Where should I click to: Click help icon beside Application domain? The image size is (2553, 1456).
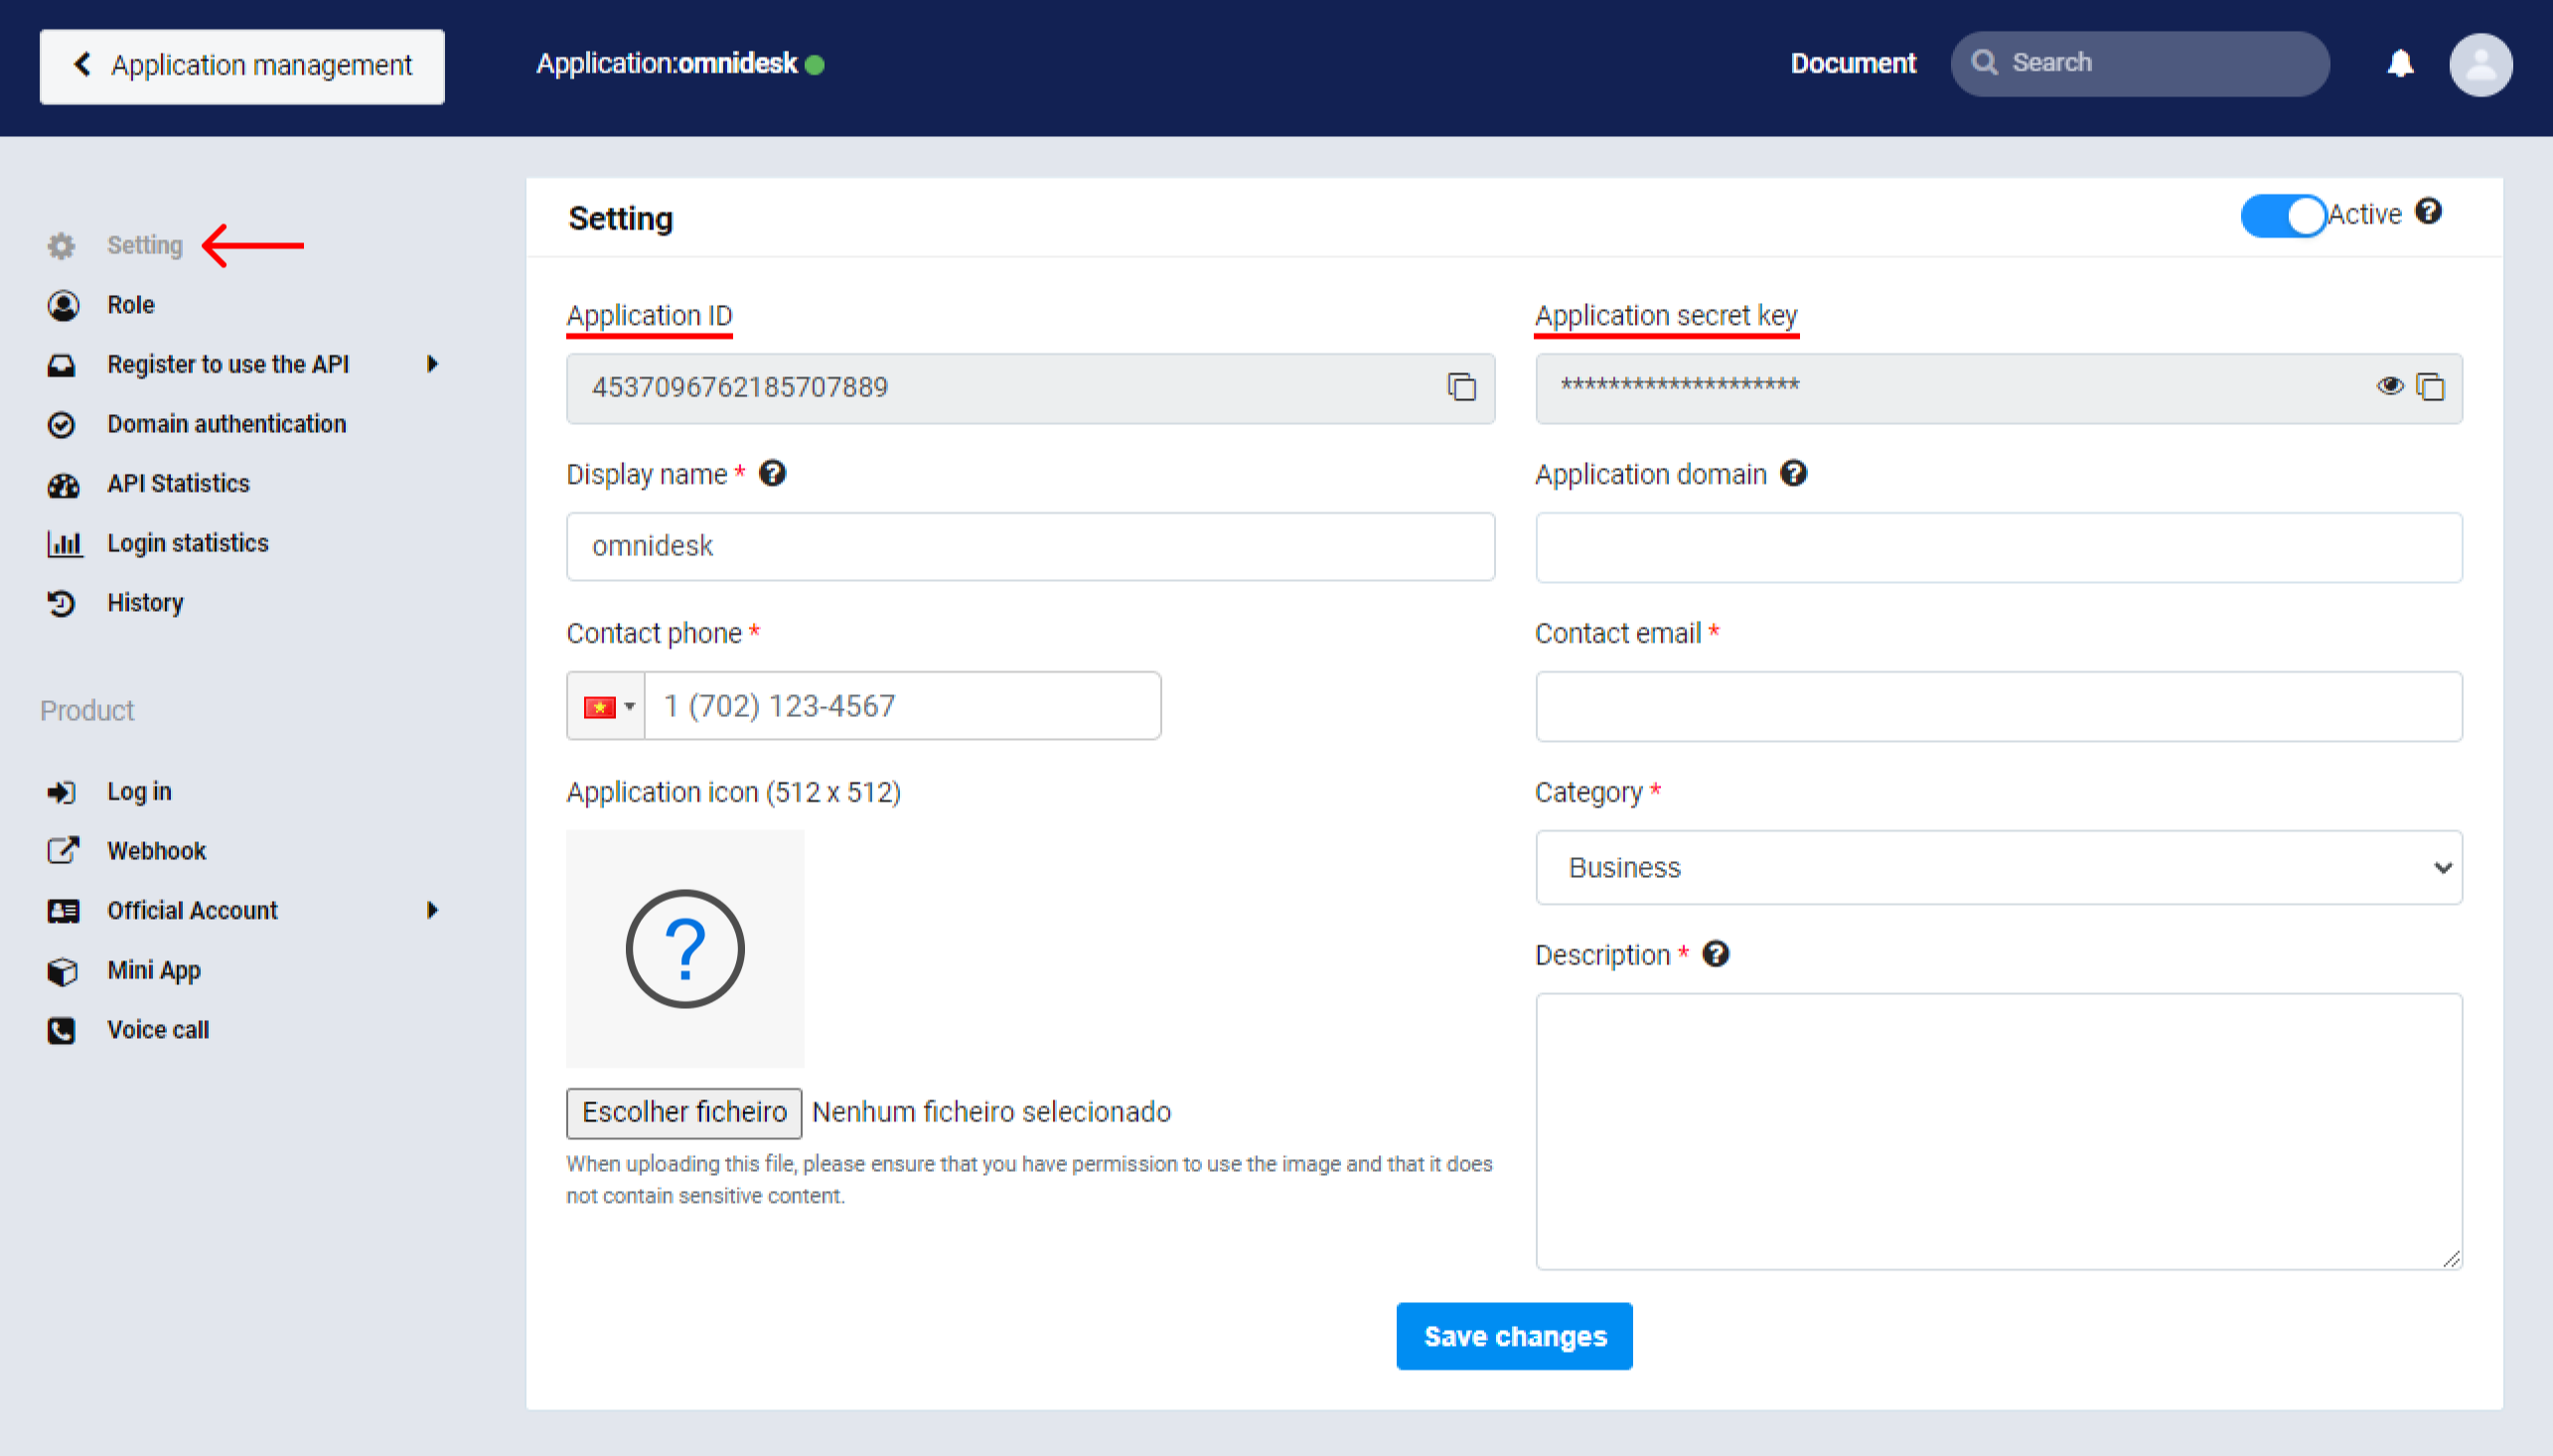coord(1794,473)
